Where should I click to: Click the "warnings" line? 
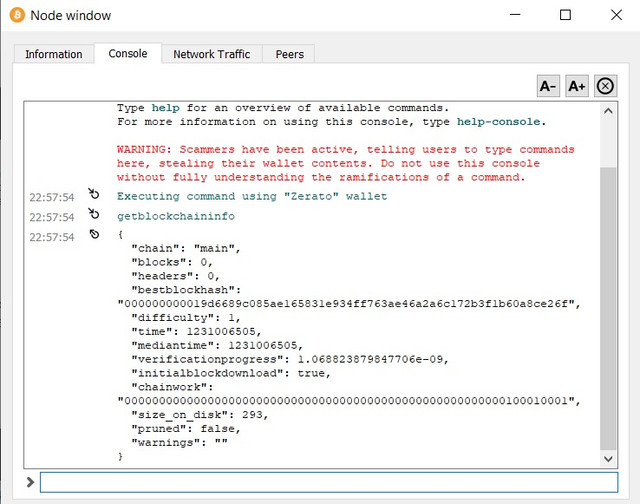click(x=179, y=443)
